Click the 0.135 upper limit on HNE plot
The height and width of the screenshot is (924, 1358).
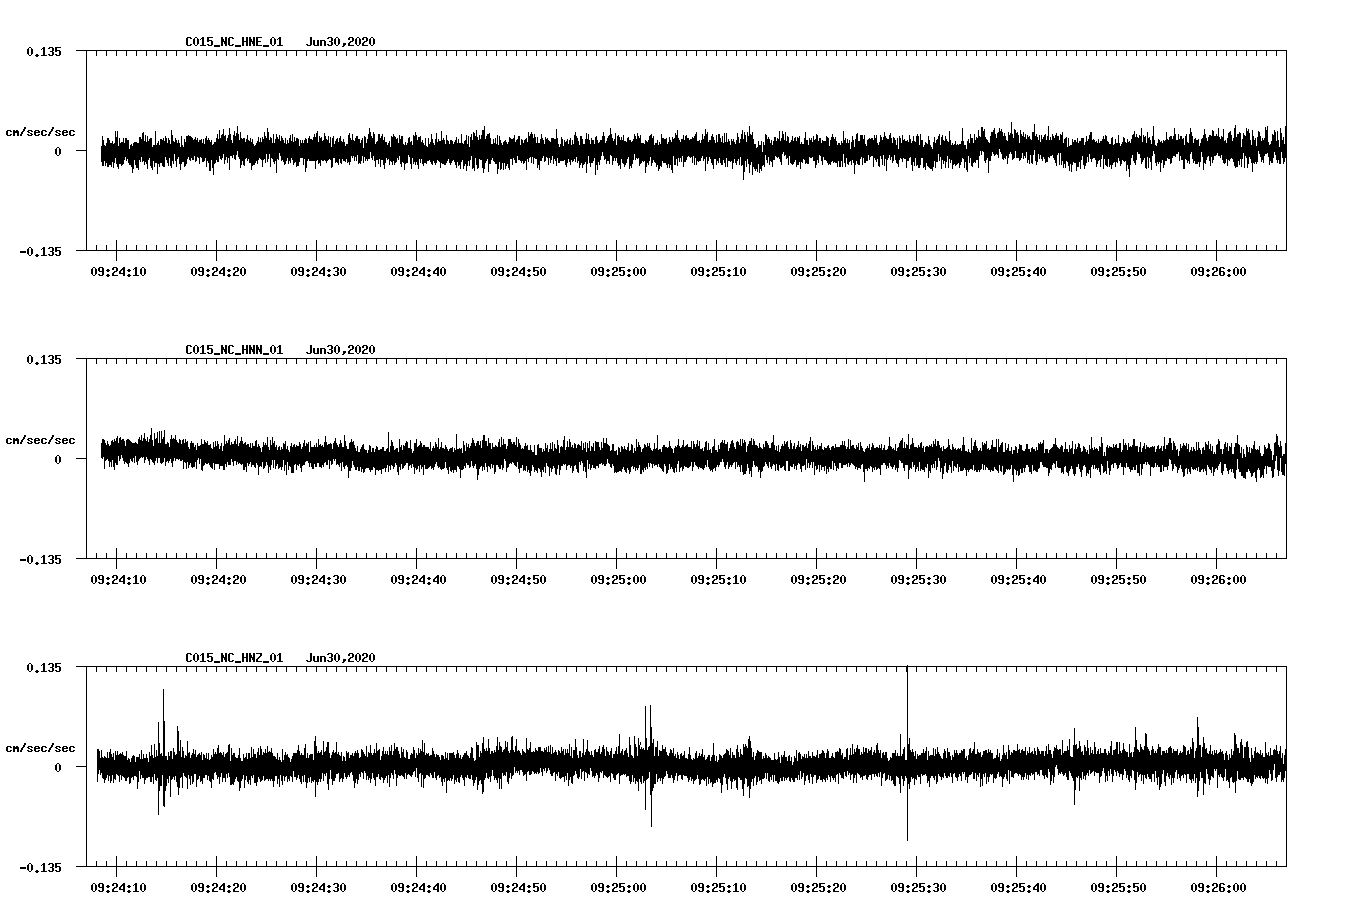tap(43, 51)
